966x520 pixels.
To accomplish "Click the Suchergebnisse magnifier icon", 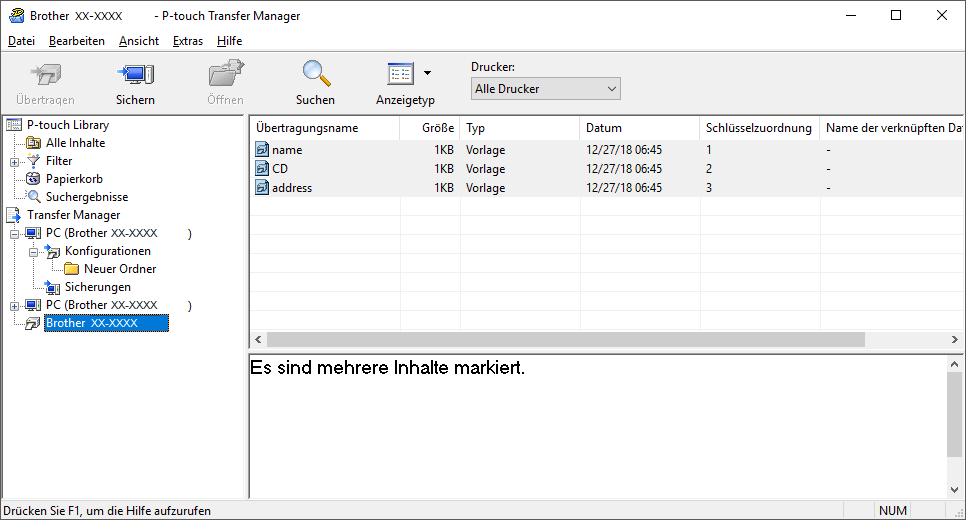I will click(34, 197).
